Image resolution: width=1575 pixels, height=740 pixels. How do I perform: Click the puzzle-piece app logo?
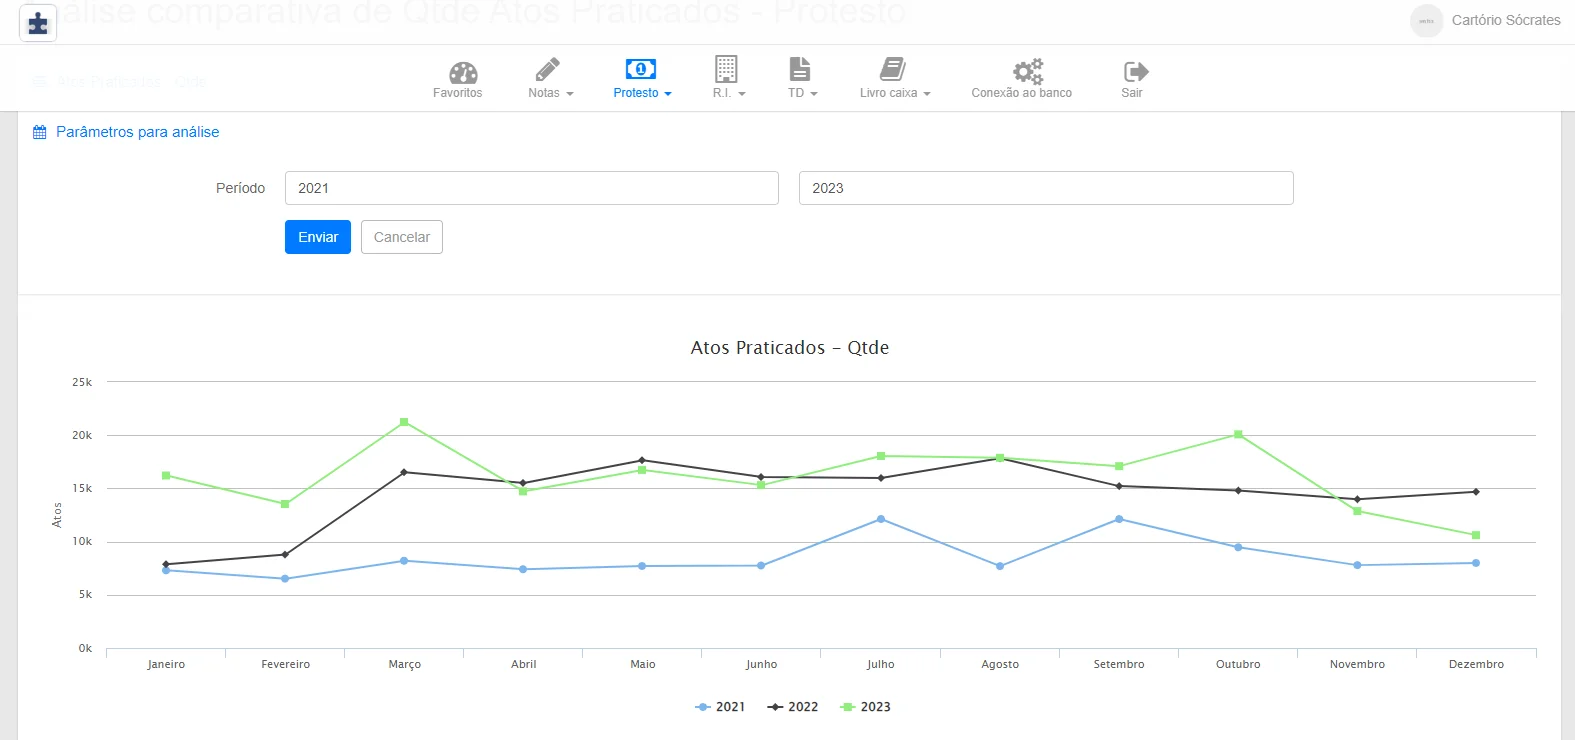point(38,23)
